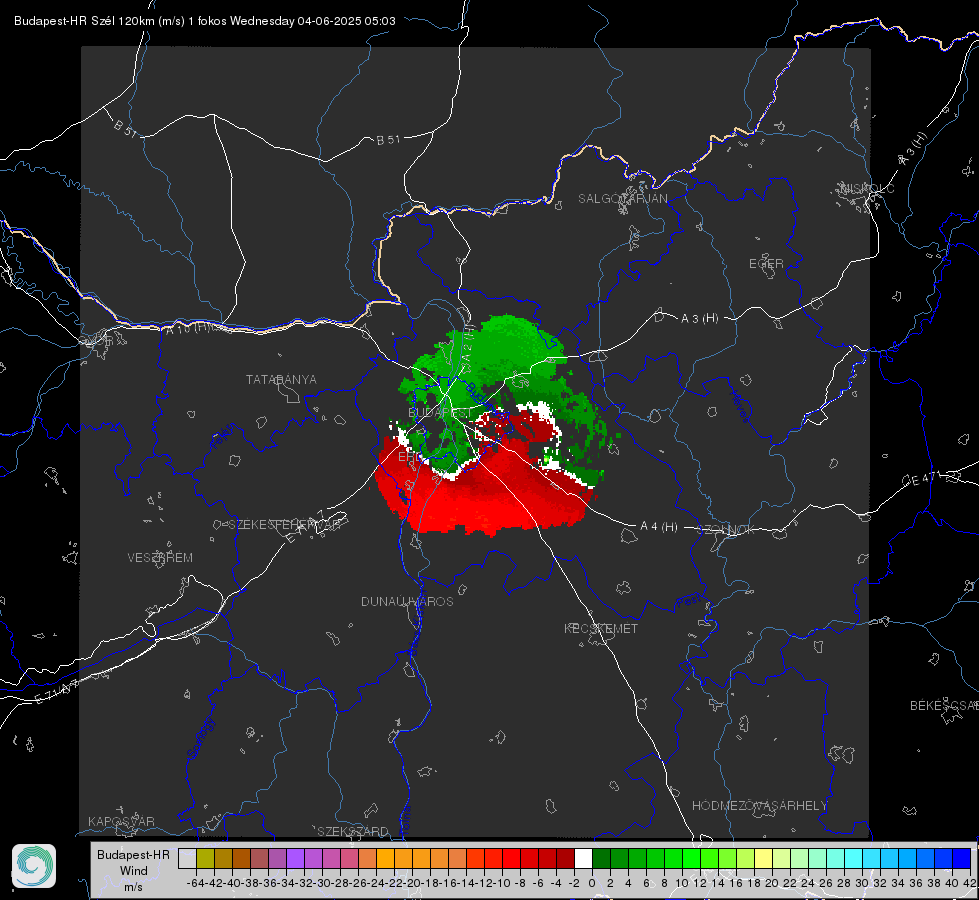Click the A 3 (H) label near Miskolc

pyautogui.click(x=913, y=149)
